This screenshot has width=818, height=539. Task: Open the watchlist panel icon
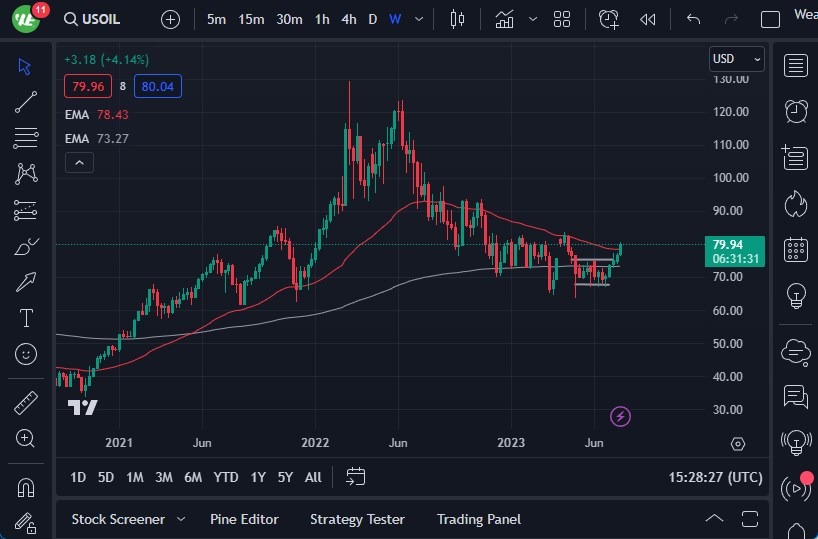coord(796,66)
